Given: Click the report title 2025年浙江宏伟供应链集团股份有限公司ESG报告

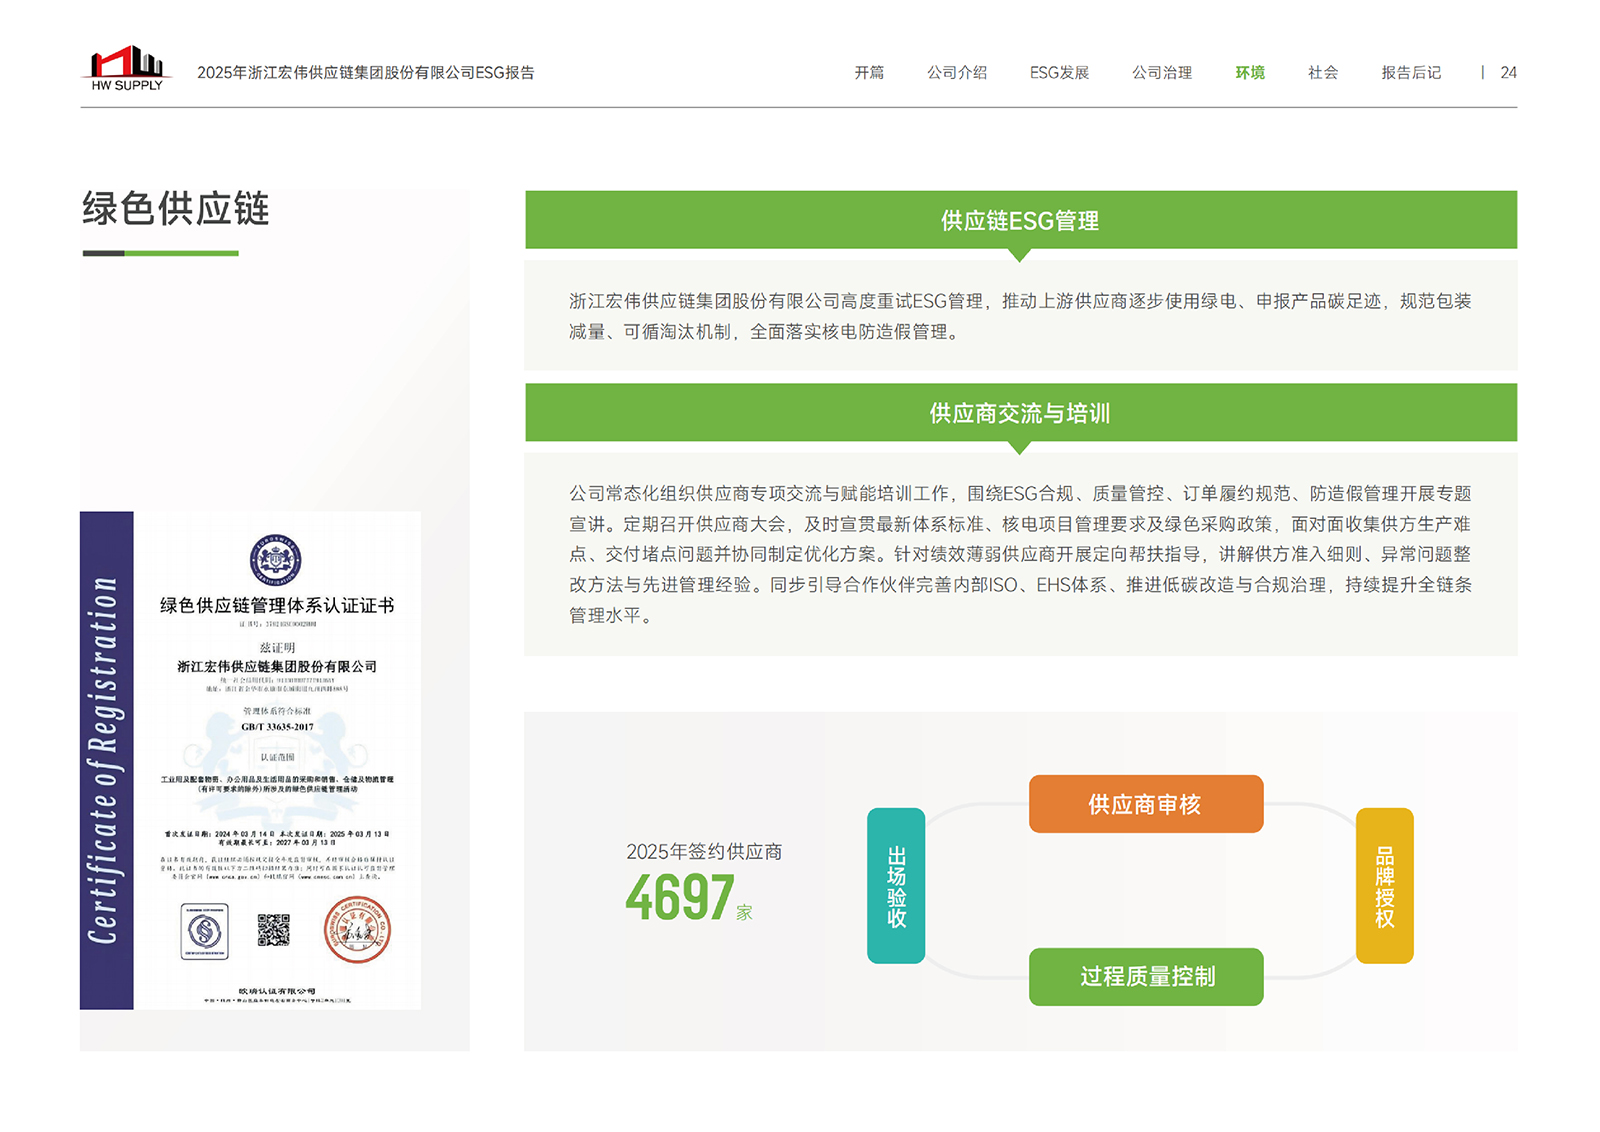Looking at the screenshot, I should [366, 73].
